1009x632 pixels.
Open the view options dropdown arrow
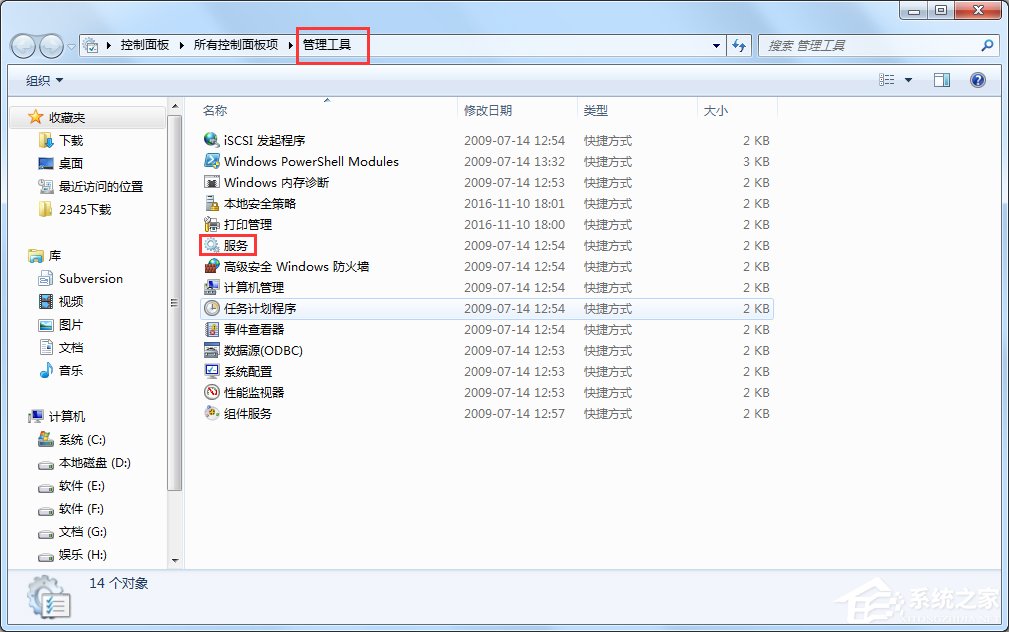908,79
